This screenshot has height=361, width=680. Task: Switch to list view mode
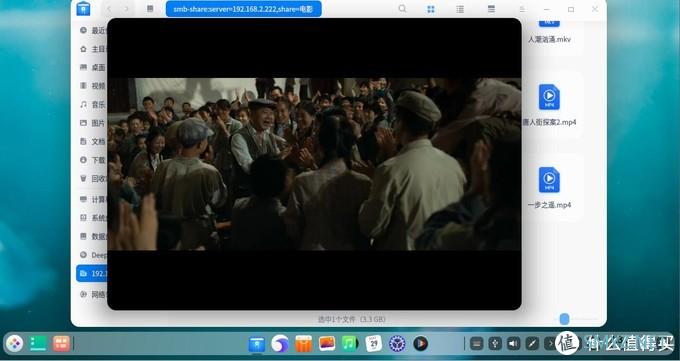[x=460, y=9]
